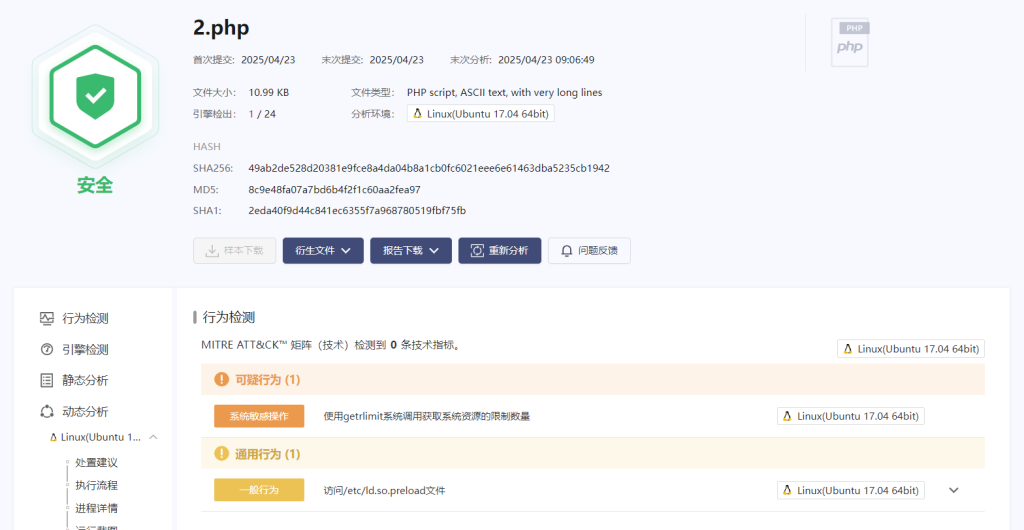
Task: Click the green safe shield icon
Action: point(95,96)
